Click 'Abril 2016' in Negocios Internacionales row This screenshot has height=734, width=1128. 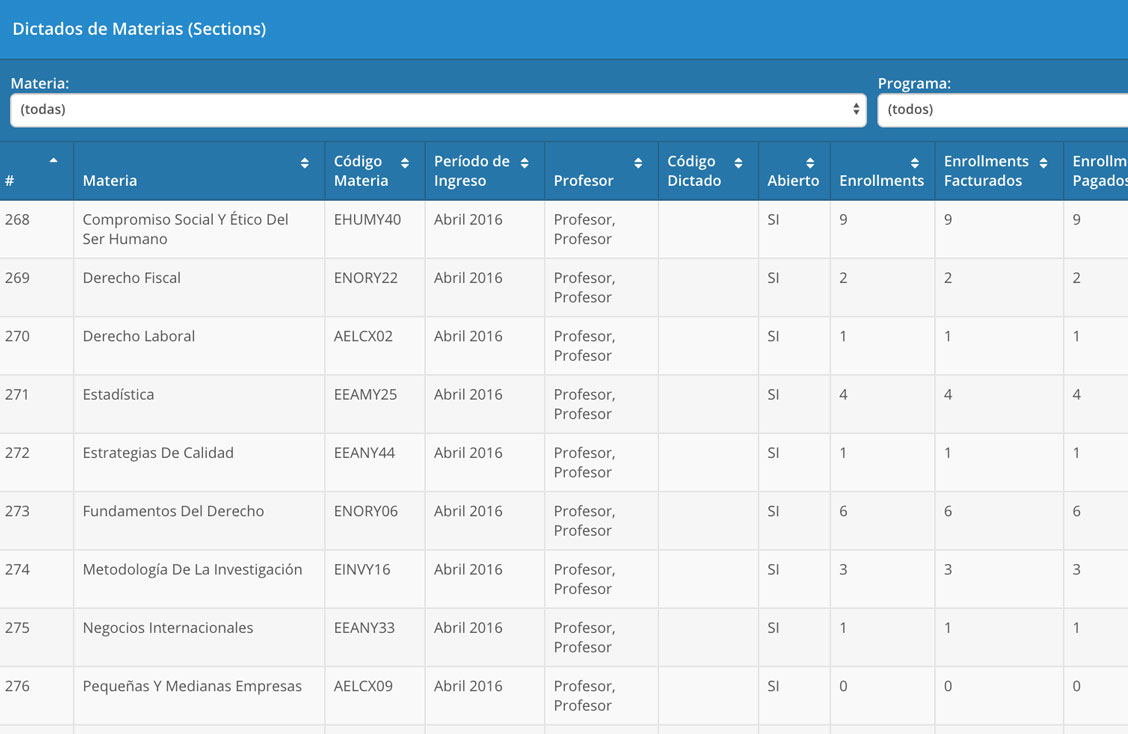pos(468,627)
